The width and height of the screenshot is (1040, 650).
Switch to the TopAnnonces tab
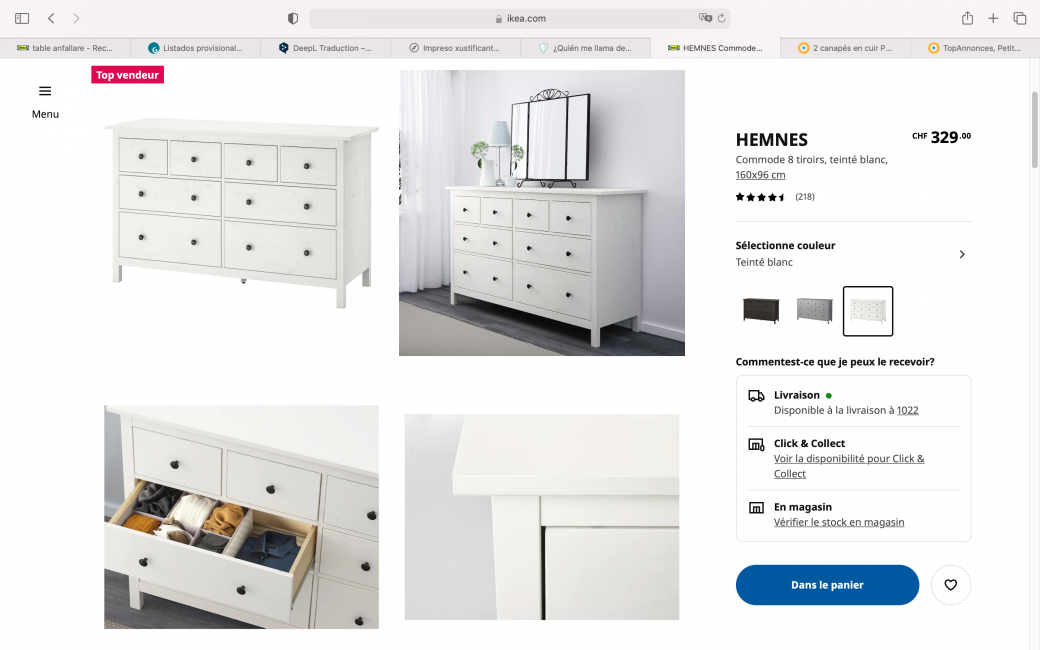(x=975, y=48)
